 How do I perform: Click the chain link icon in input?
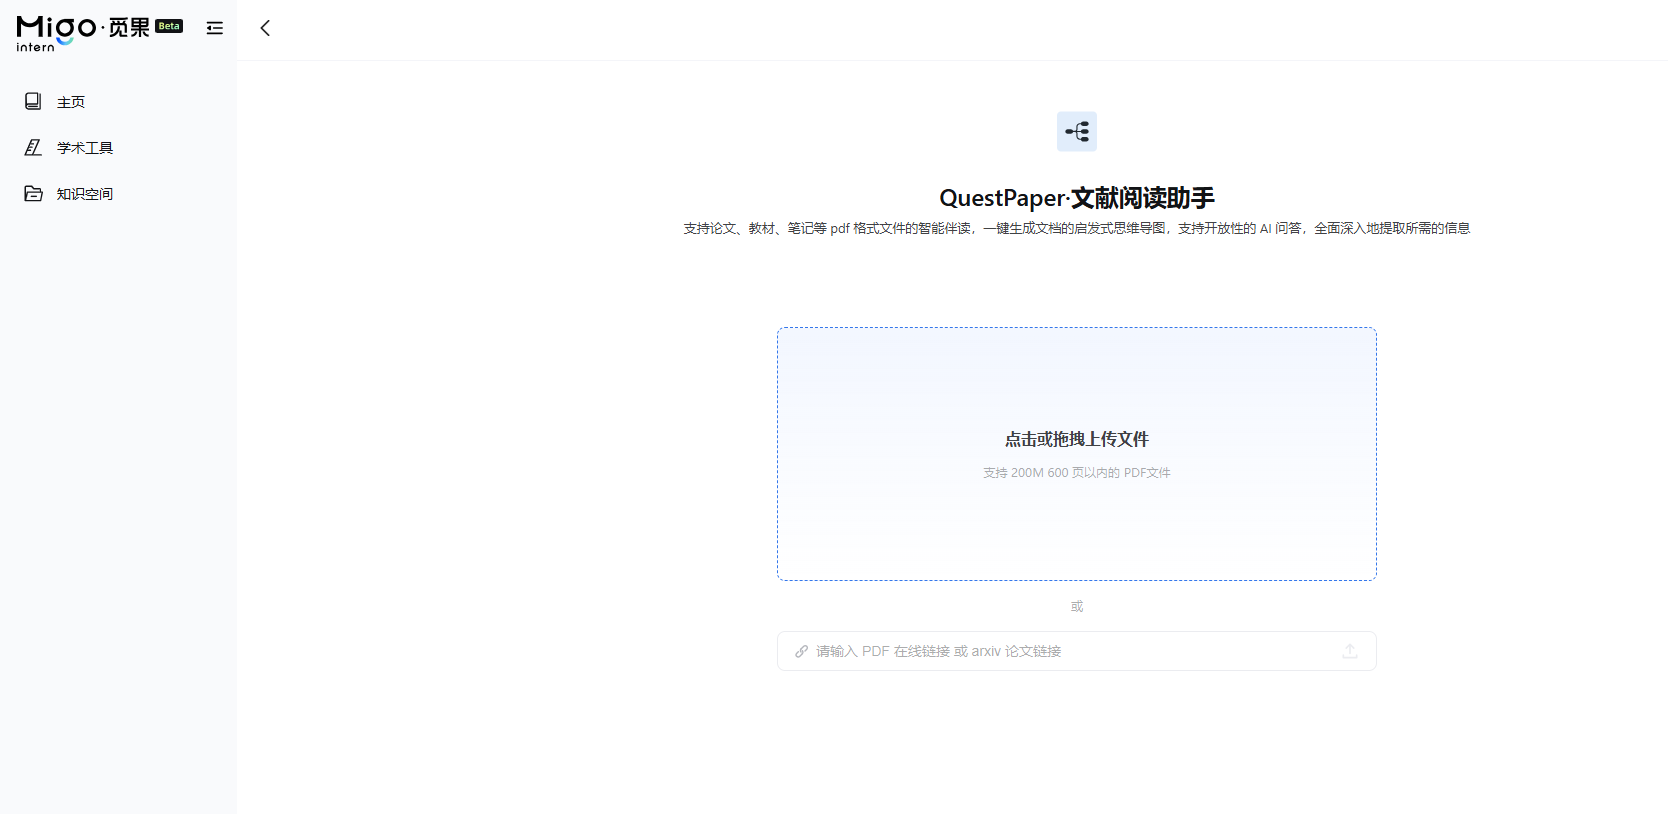point(801,651)
